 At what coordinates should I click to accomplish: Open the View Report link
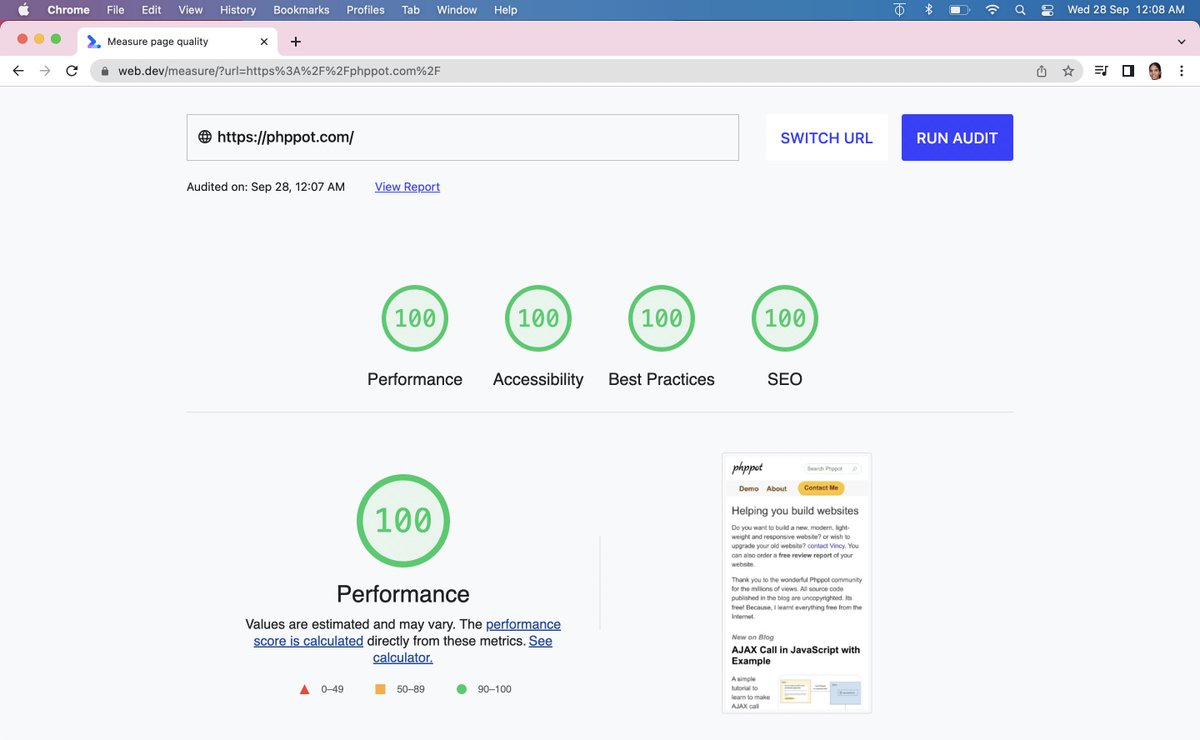click(407, 187)
